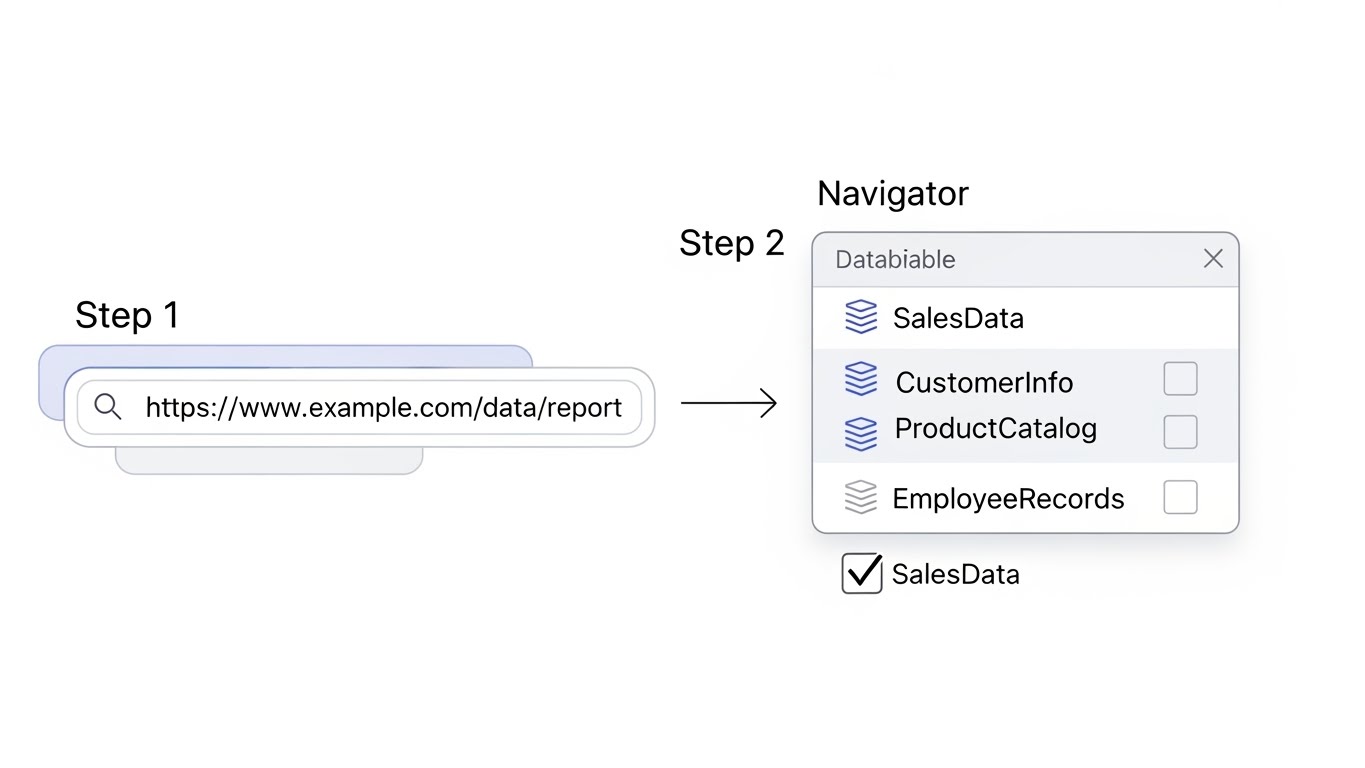Close the Databiable navigator panel

click(1213, 259)
